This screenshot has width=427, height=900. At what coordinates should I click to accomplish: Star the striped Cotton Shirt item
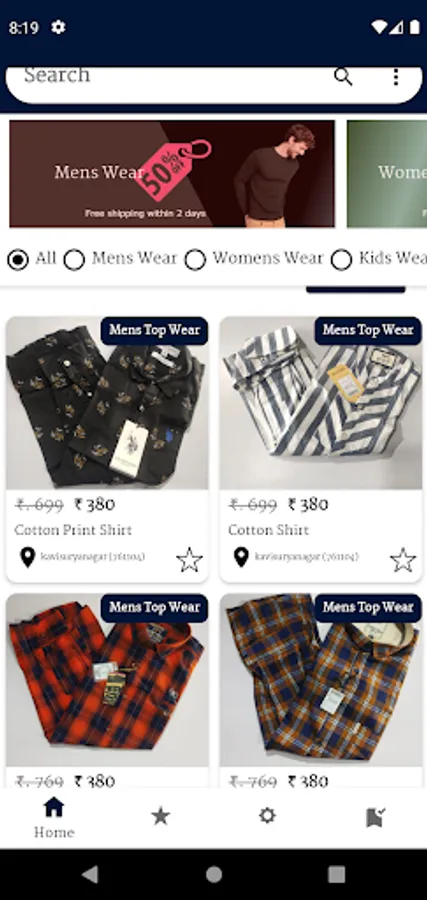pyautogui.click(x=403, y=560)
